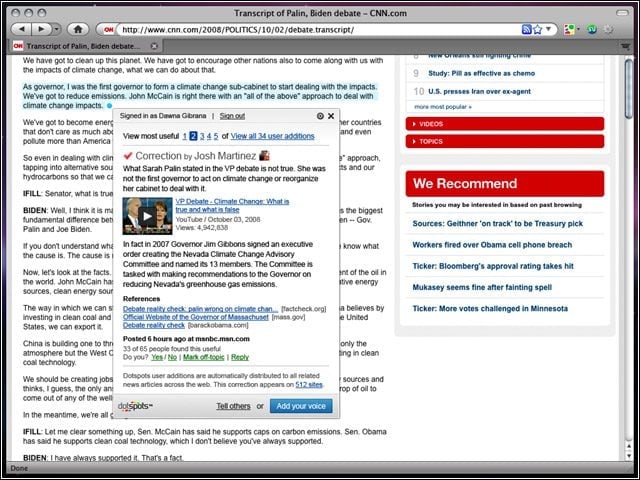
Task: Click the scrollbar up arrow
Action: click(x=629, y=447)
